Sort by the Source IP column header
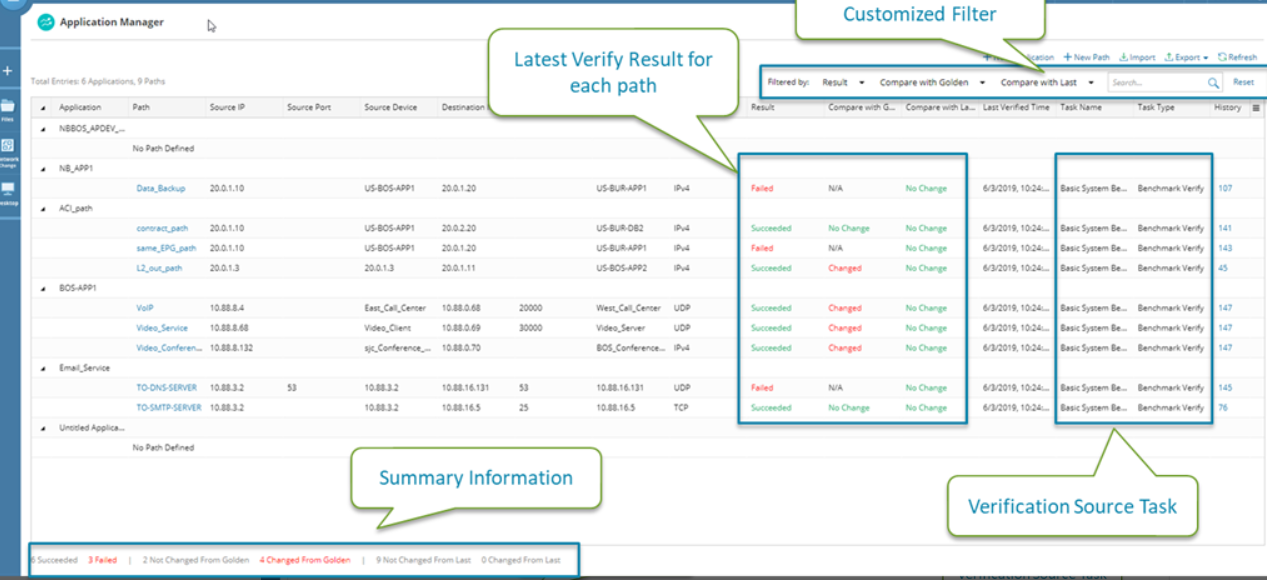 pyautogui.click(x=227, y=107)
